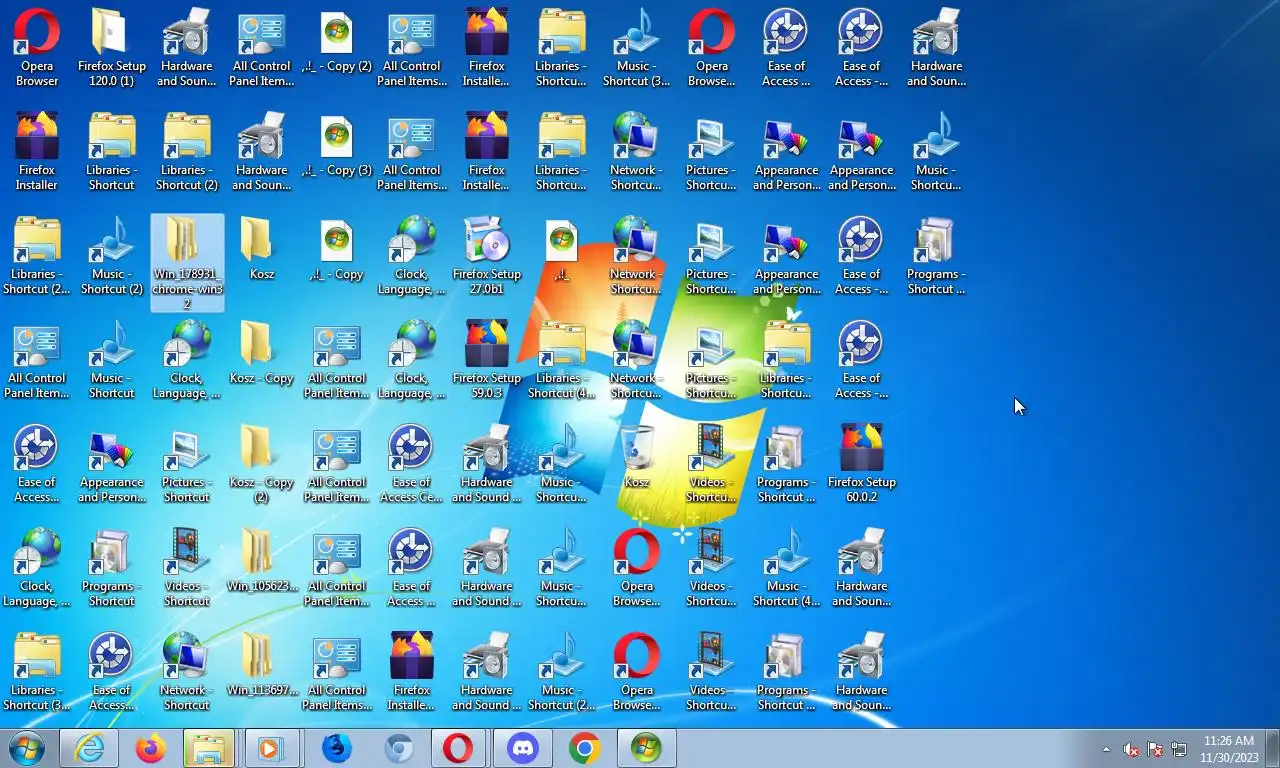The height and width of the screenshot is (768, 1280).
Task: Select the 'Libraries - Shortcut (4' icon
Action: tap(561, 360)
